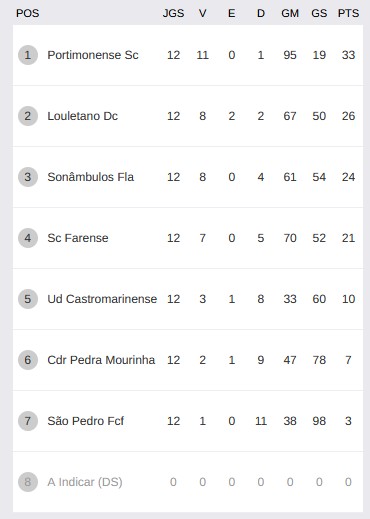Click the position 4 round badge
The image size is (370, 519).
tap(28, 238)
